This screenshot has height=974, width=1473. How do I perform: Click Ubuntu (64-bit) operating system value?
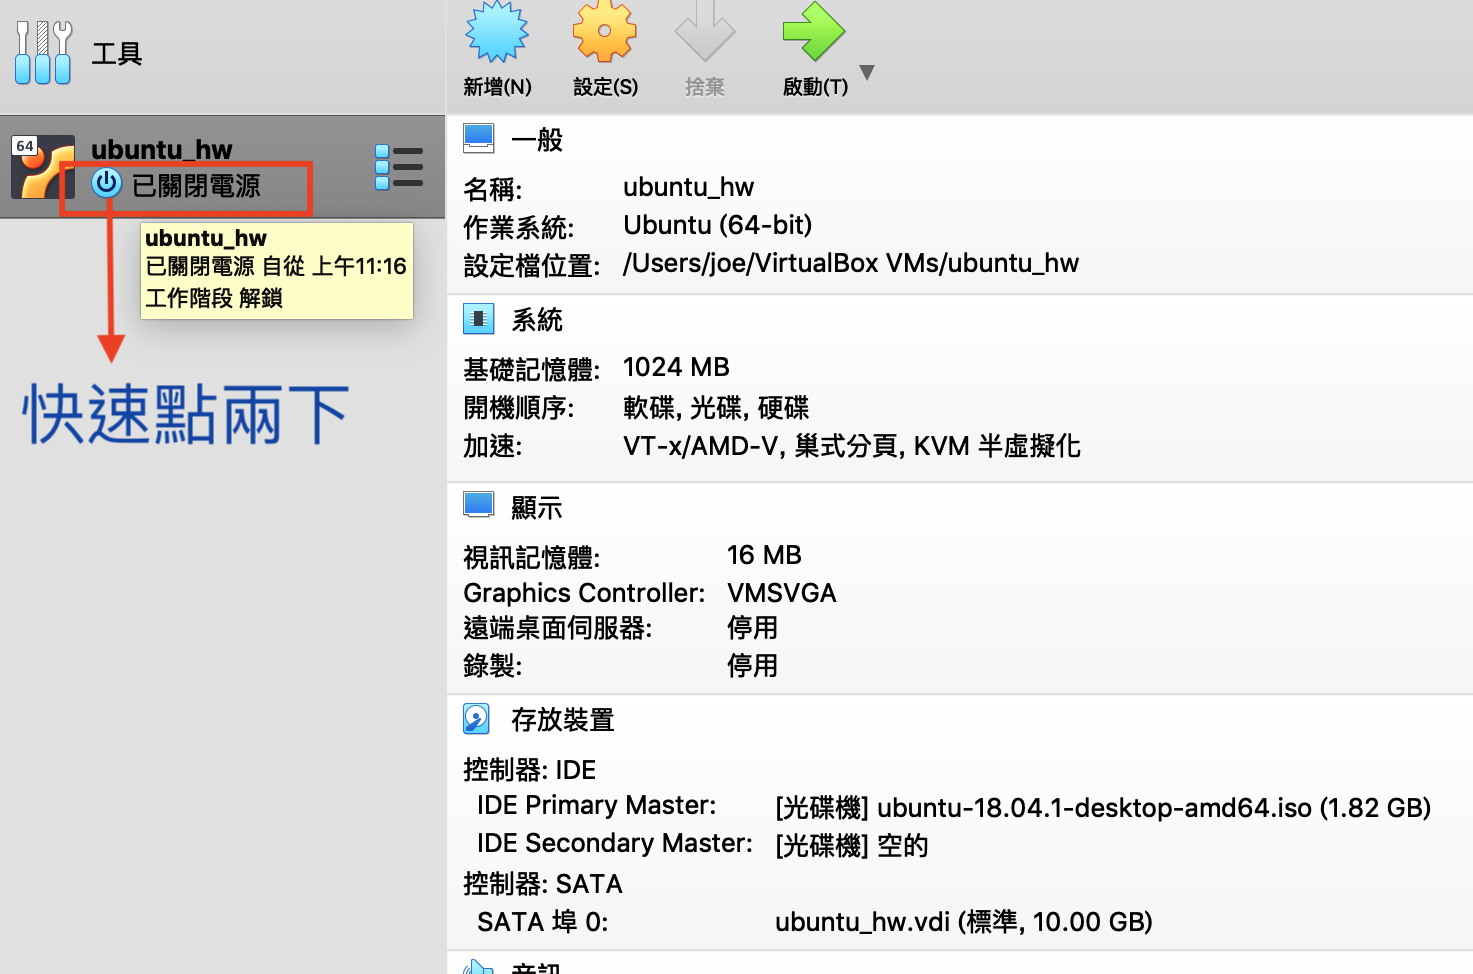pos(718,225)
